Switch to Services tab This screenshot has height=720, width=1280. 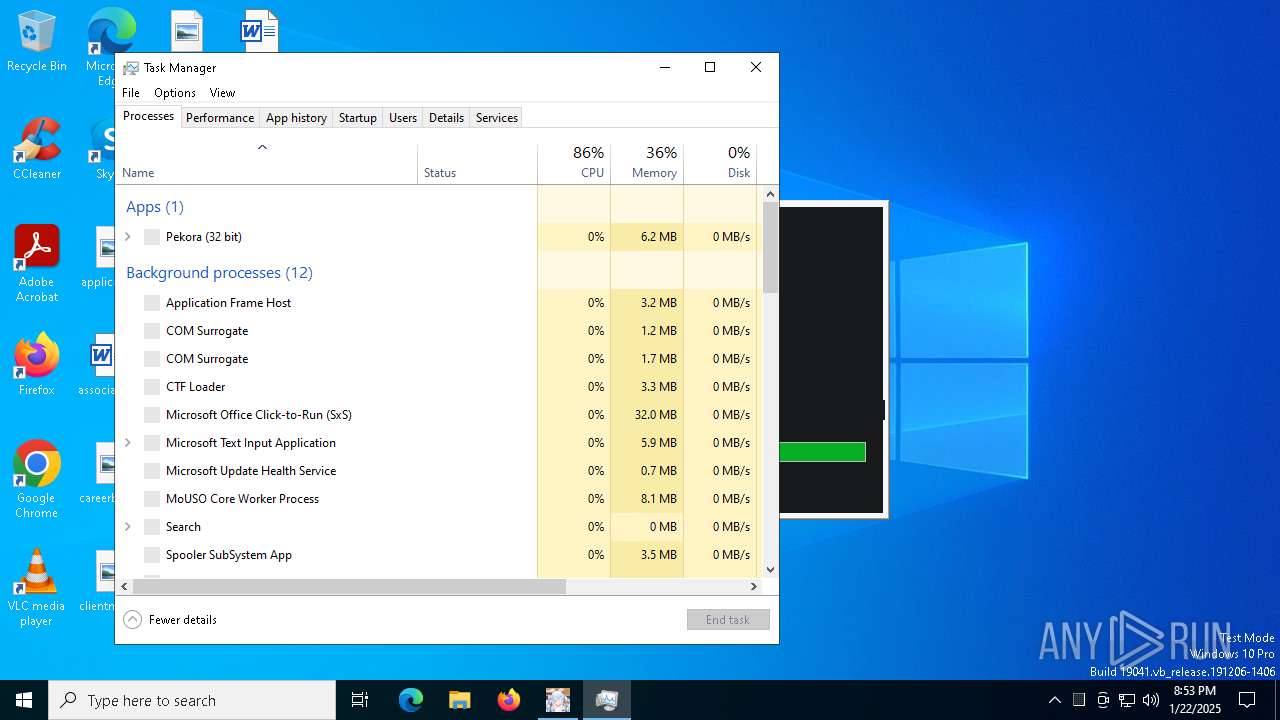pos(497,118)
